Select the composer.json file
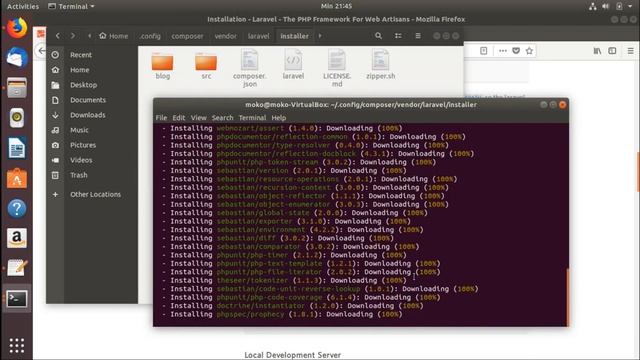The height and width of the screenshot is (360, 640). click(x=249, y=68)
